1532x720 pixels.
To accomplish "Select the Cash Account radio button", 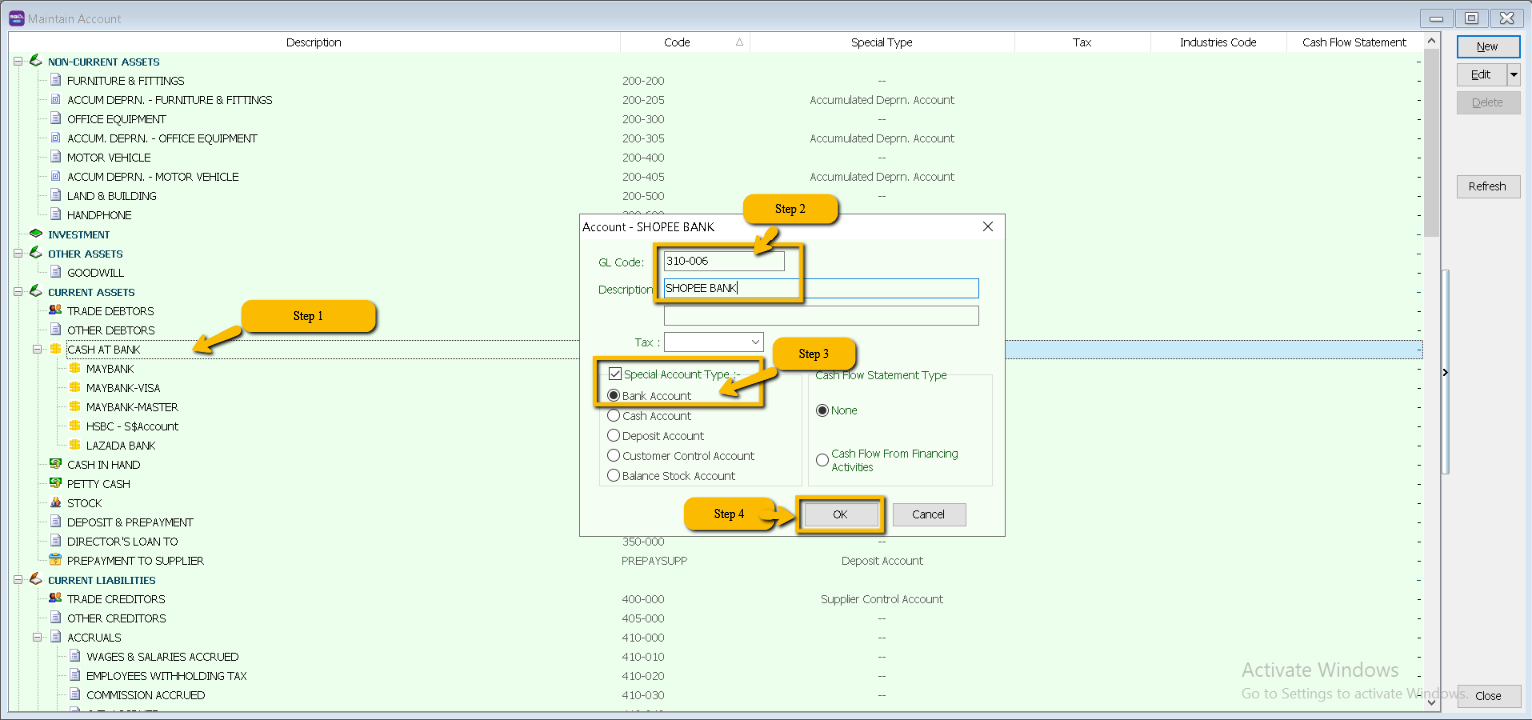I will 614,416.
